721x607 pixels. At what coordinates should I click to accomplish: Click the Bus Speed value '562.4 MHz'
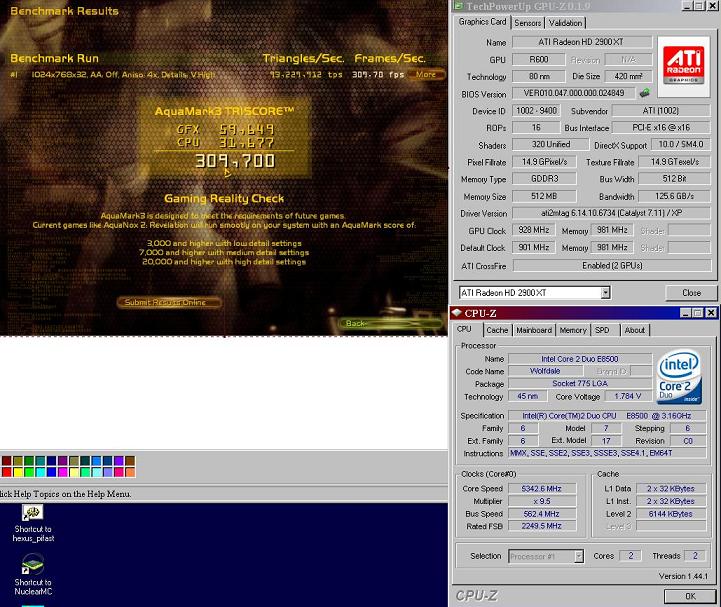542,514
